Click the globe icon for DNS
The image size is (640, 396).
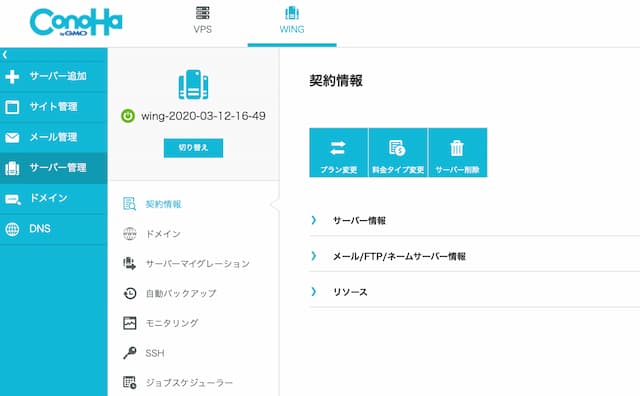[x=12, y=229]
